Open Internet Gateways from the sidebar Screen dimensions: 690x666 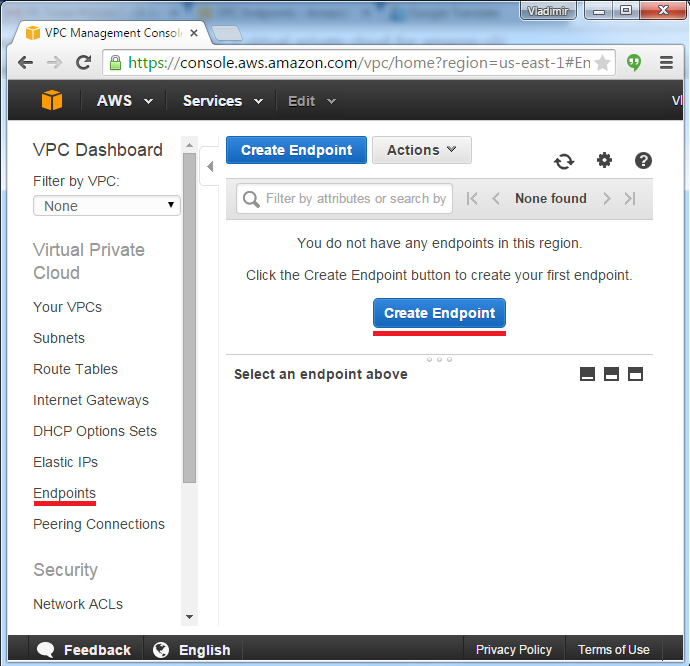pos(90,400)
